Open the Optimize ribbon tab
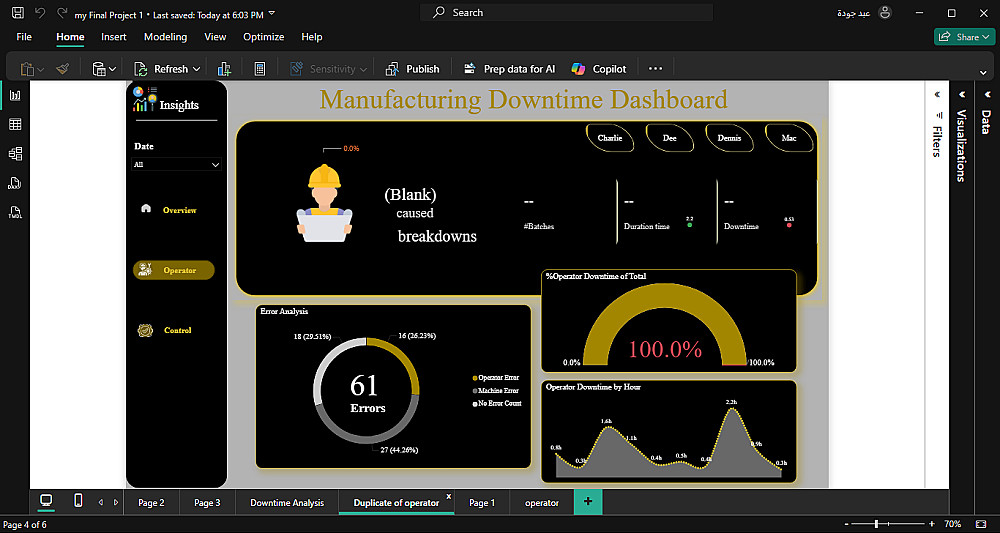Viewport: 1000px width, 533px height. [263, 37]
